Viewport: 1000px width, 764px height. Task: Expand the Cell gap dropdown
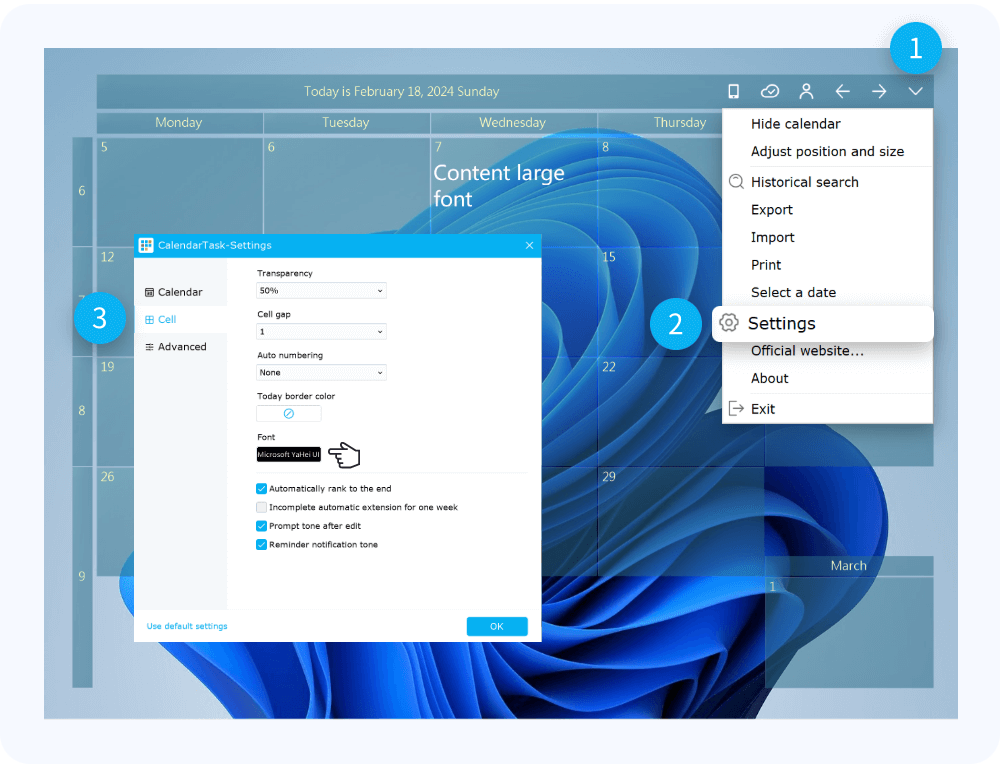click(321, 332)
